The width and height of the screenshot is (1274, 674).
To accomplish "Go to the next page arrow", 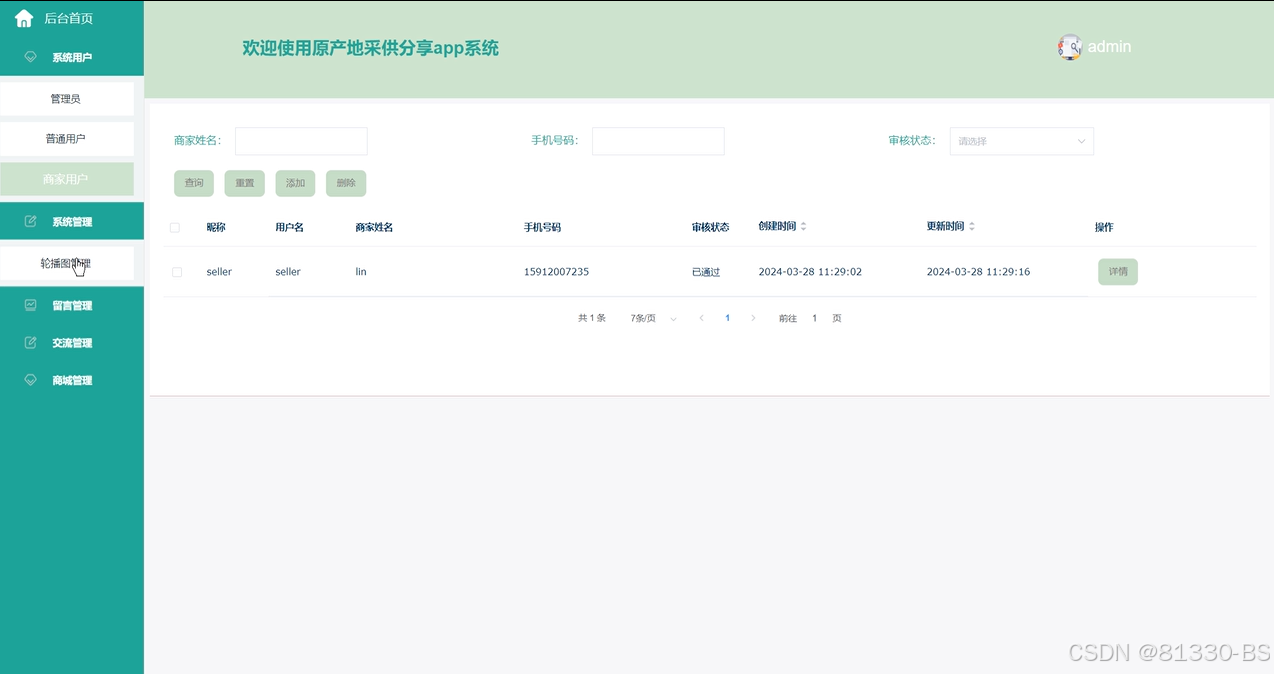I will [753, 318].
